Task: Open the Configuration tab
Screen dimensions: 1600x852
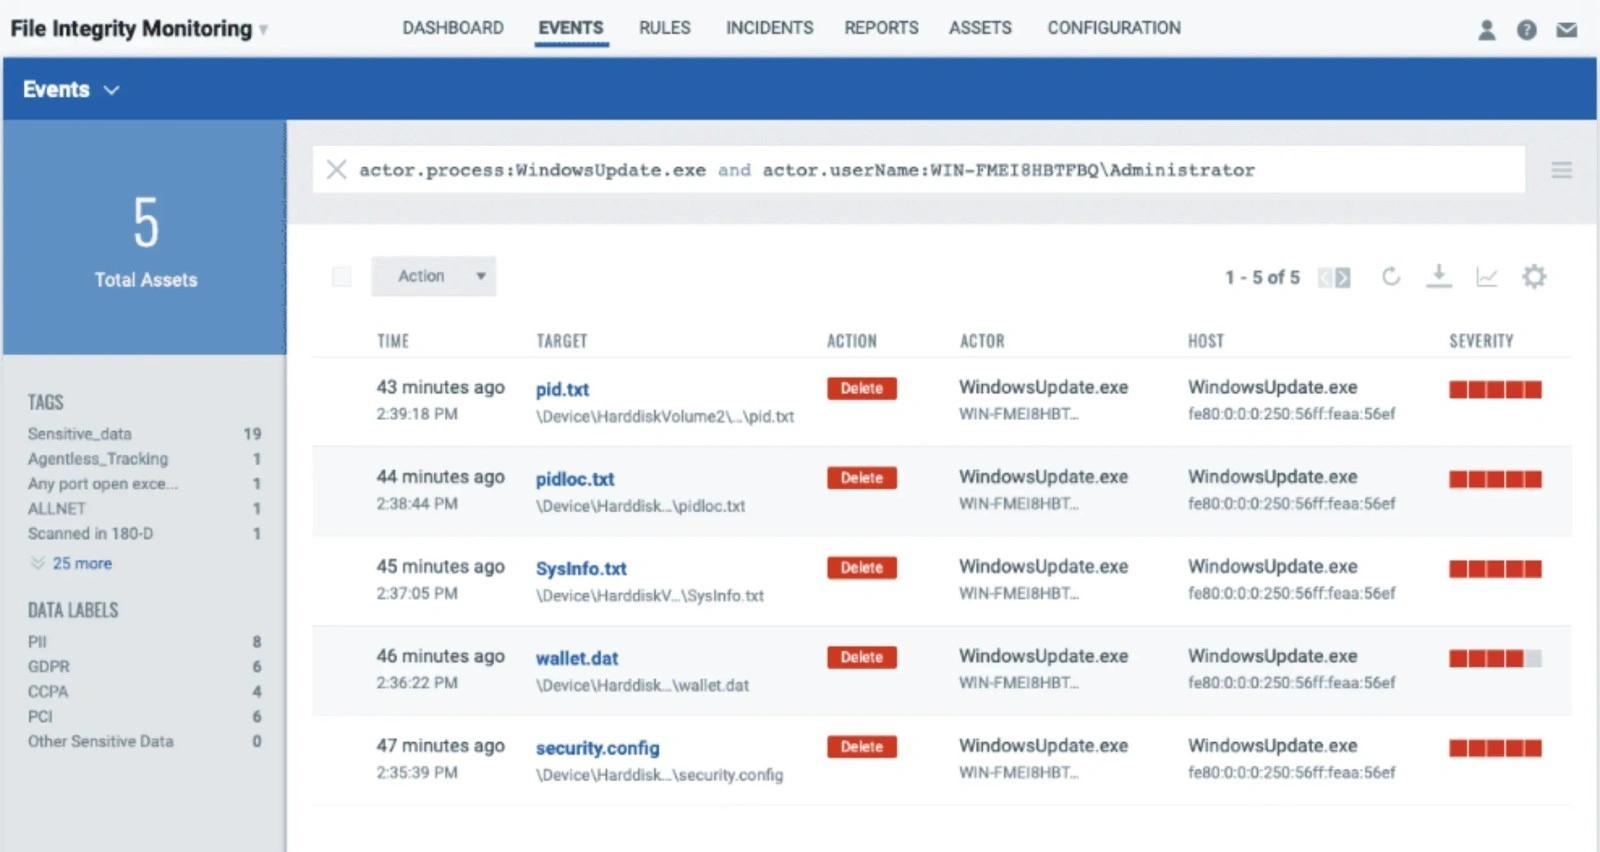Action: pyautogui.click(x=1114, y=28)
